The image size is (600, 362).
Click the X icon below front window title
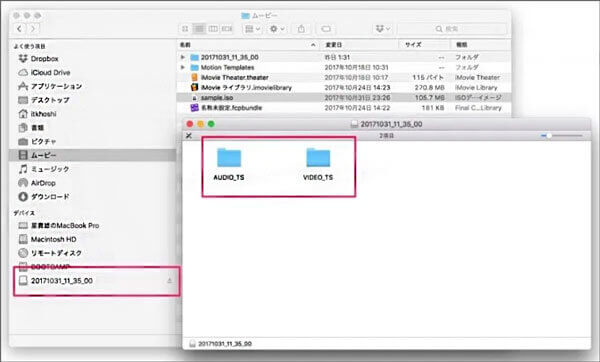(x=189, y=135)
